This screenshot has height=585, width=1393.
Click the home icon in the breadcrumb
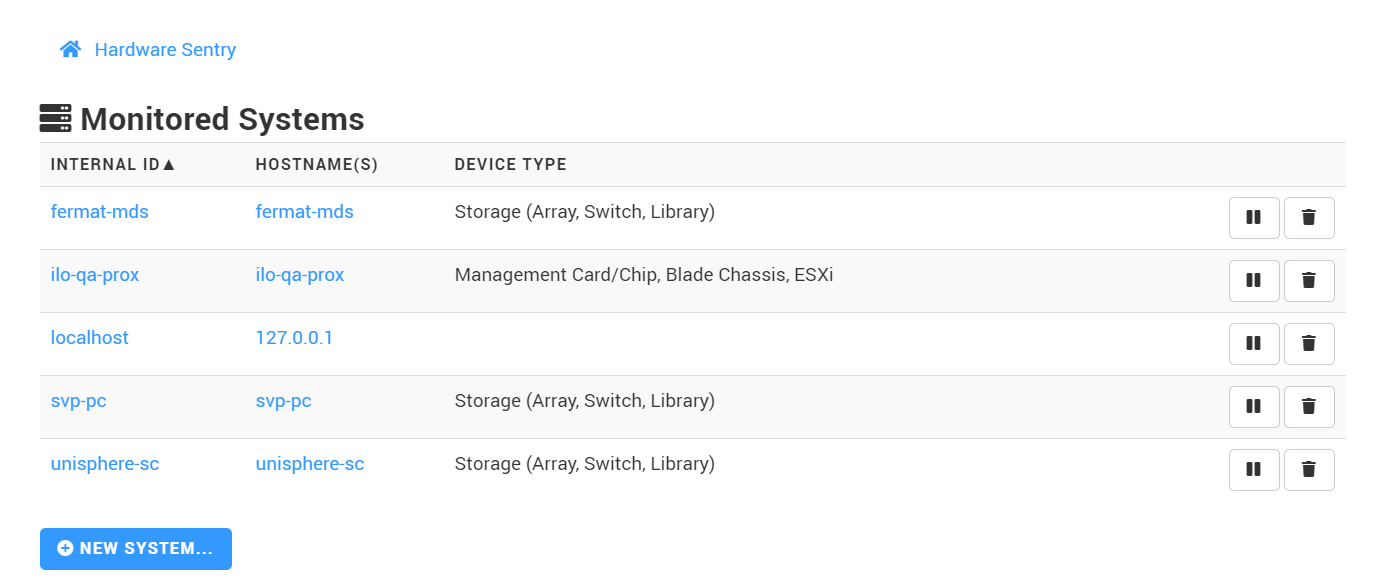point(69,47)
